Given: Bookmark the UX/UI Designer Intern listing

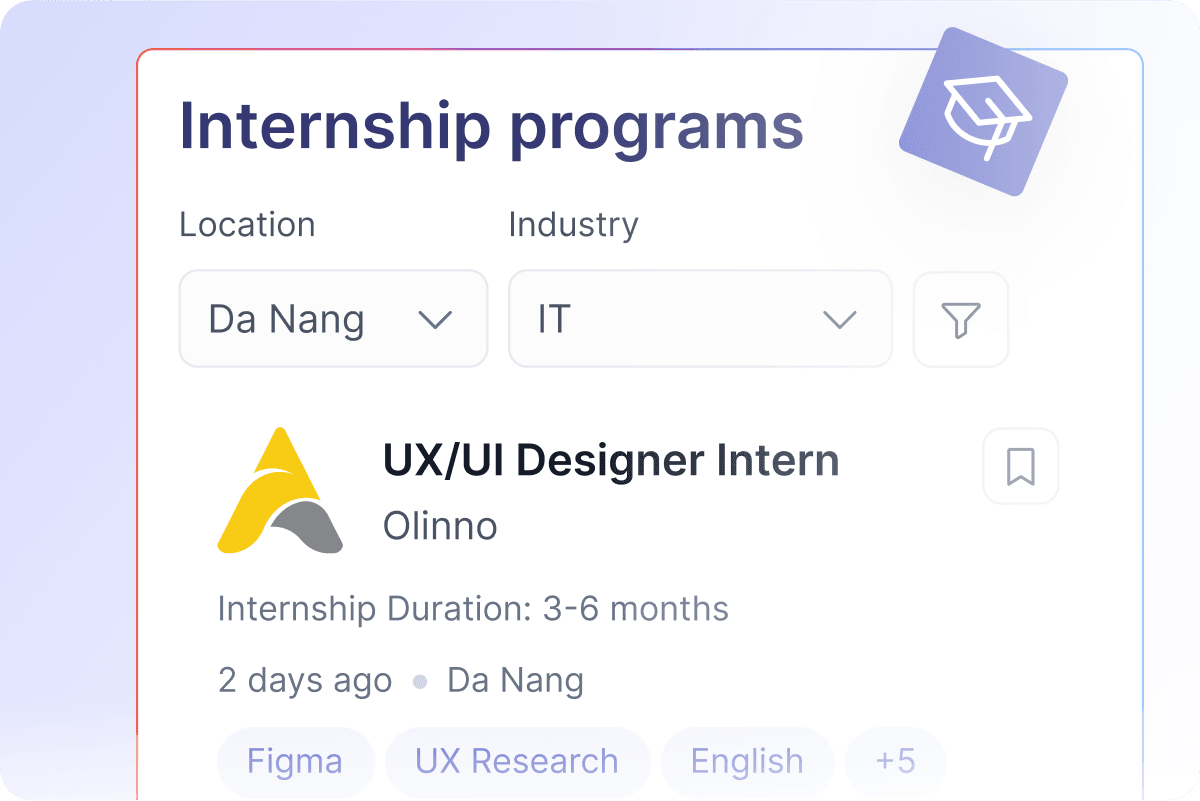Looking at the screenshot, I should [1020, 466].
